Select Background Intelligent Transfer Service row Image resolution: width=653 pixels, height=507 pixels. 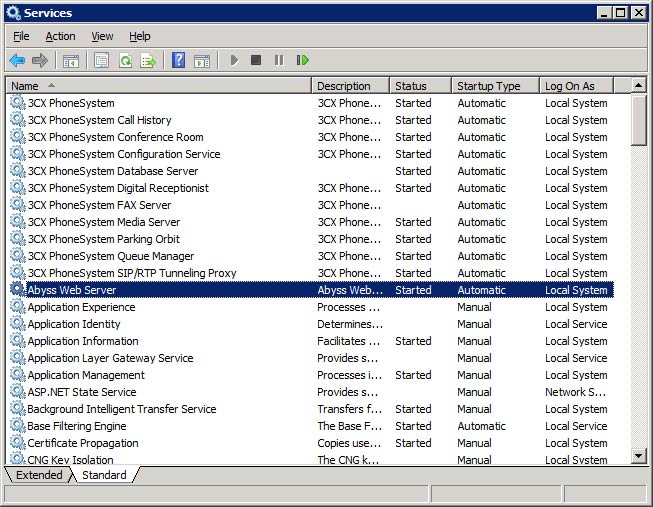(310, 409)
